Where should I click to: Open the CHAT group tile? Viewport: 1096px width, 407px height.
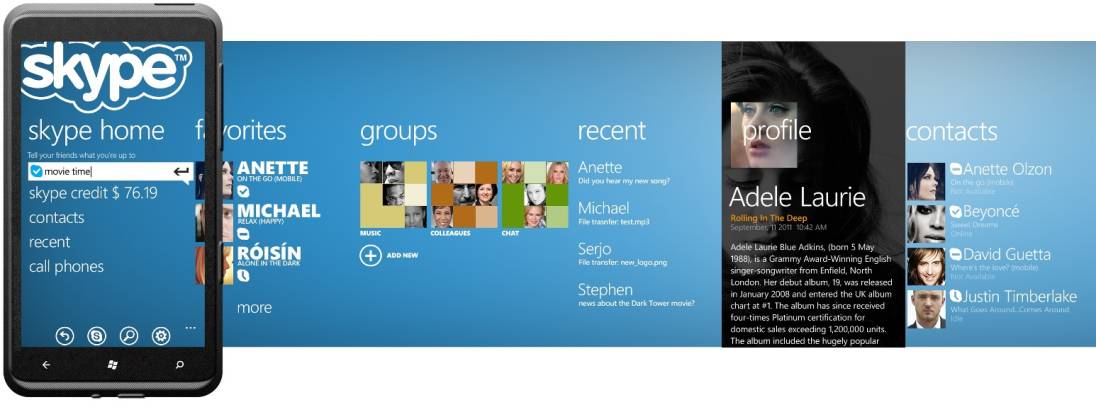[x=535, y=194]
